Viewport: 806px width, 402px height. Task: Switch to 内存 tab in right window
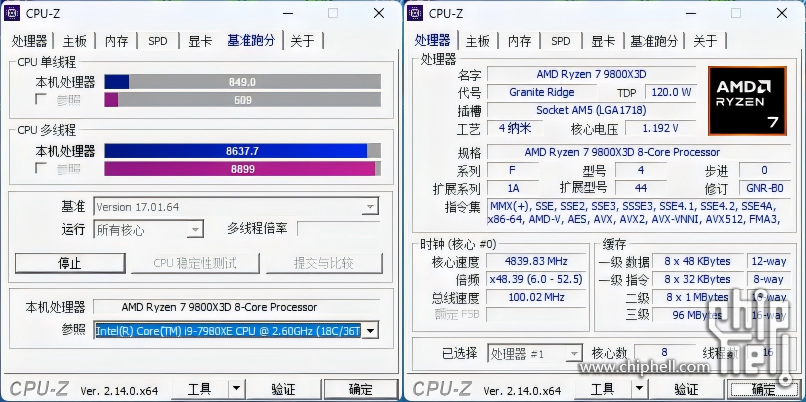tap(520, 41)
